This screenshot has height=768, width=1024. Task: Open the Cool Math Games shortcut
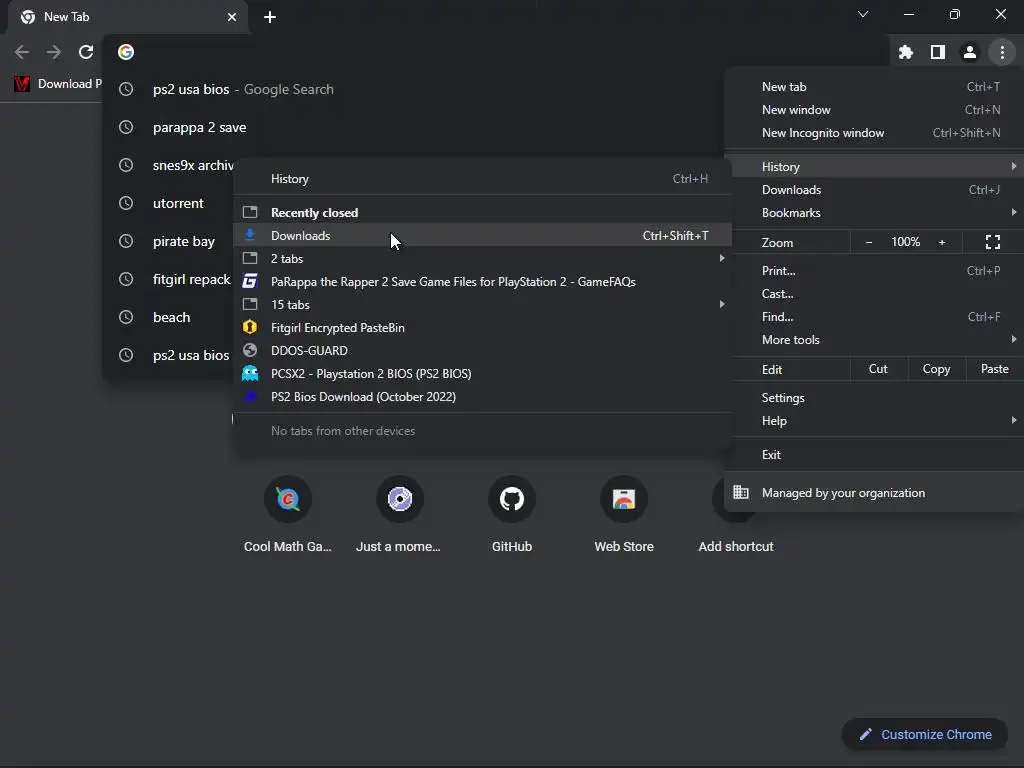tap(287, 515)
